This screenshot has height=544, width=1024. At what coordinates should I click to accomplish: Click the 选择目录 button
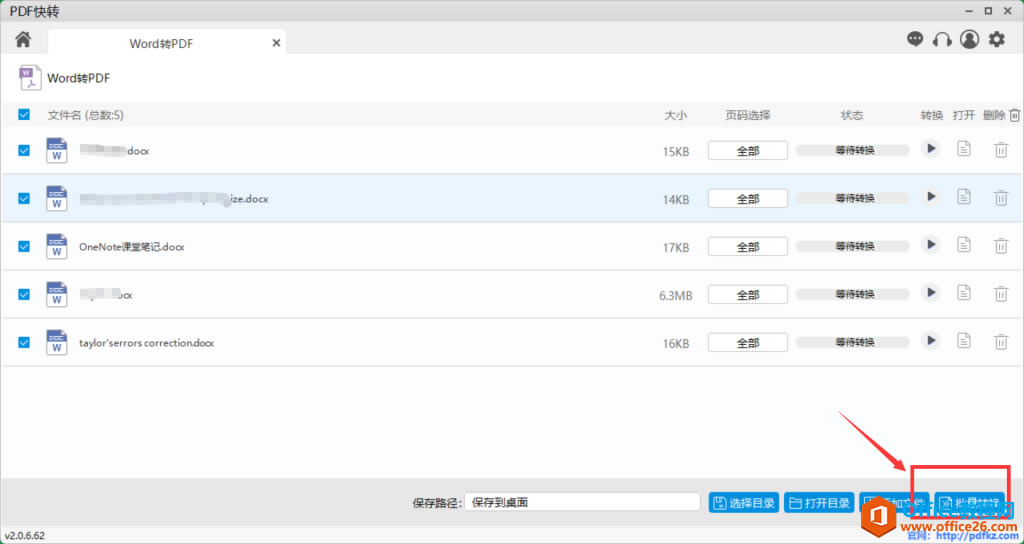click(744, 503)
